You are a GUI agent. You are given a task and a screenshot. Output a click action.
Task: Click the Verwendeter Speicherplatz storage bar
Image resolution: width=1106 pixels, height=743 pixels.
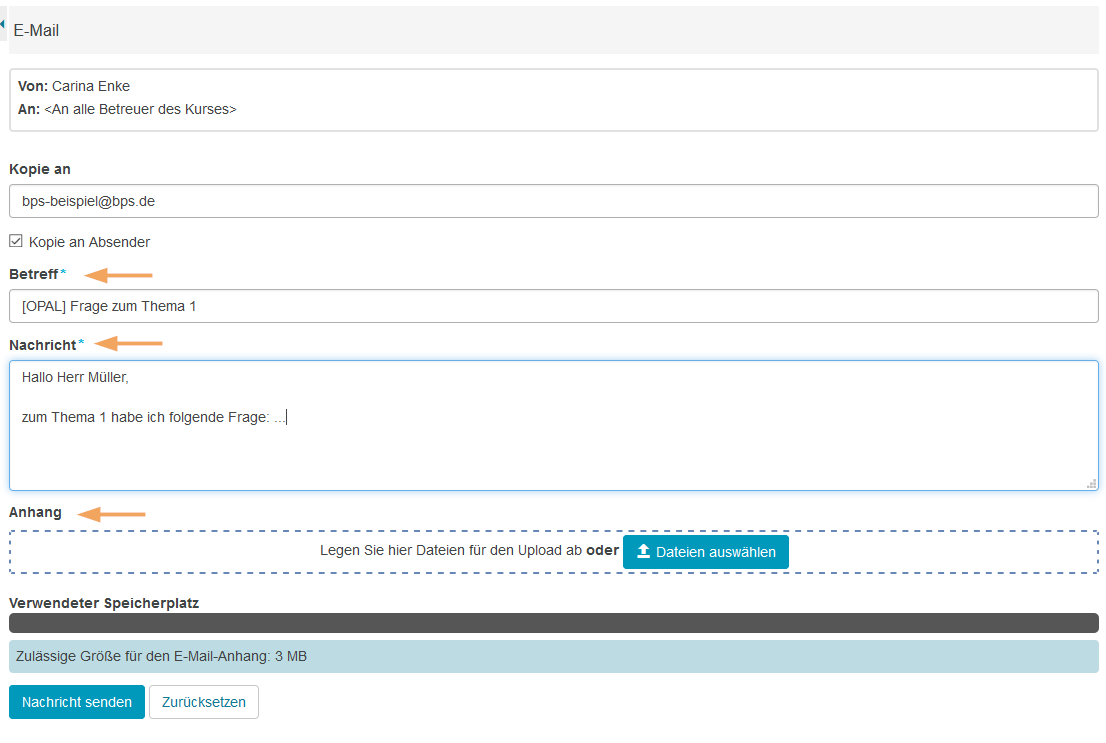click(553, 623)
